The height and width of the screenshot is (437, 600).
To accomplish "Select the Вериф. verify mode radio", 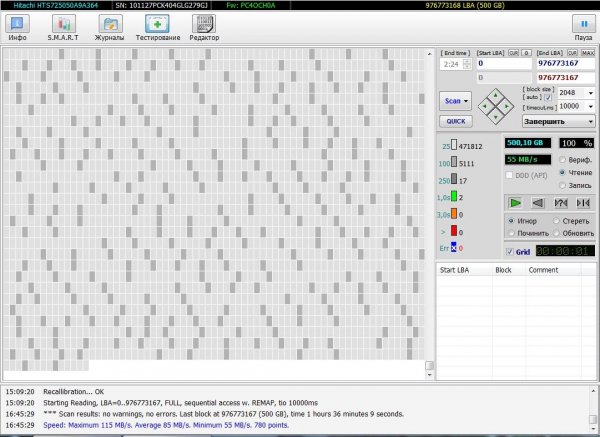I will [563, 160].
